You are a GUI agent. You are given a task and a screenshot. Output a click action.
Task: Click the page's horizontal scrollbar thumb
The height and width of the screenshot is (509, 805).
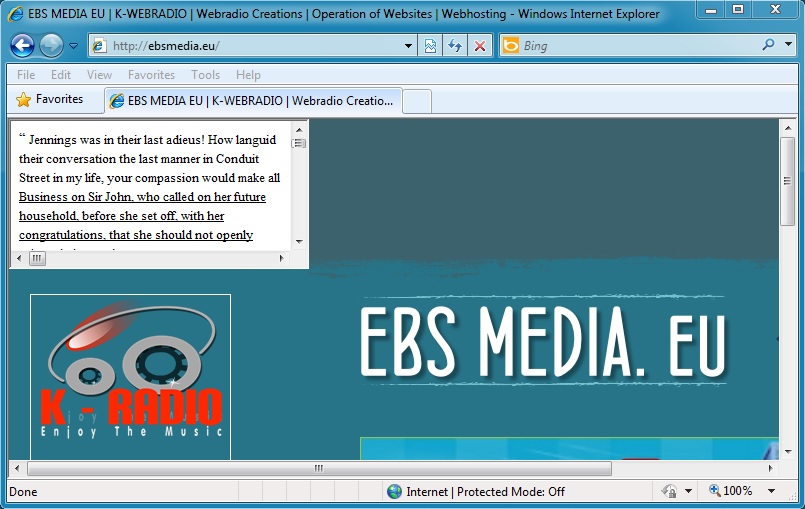click(319, 468)
